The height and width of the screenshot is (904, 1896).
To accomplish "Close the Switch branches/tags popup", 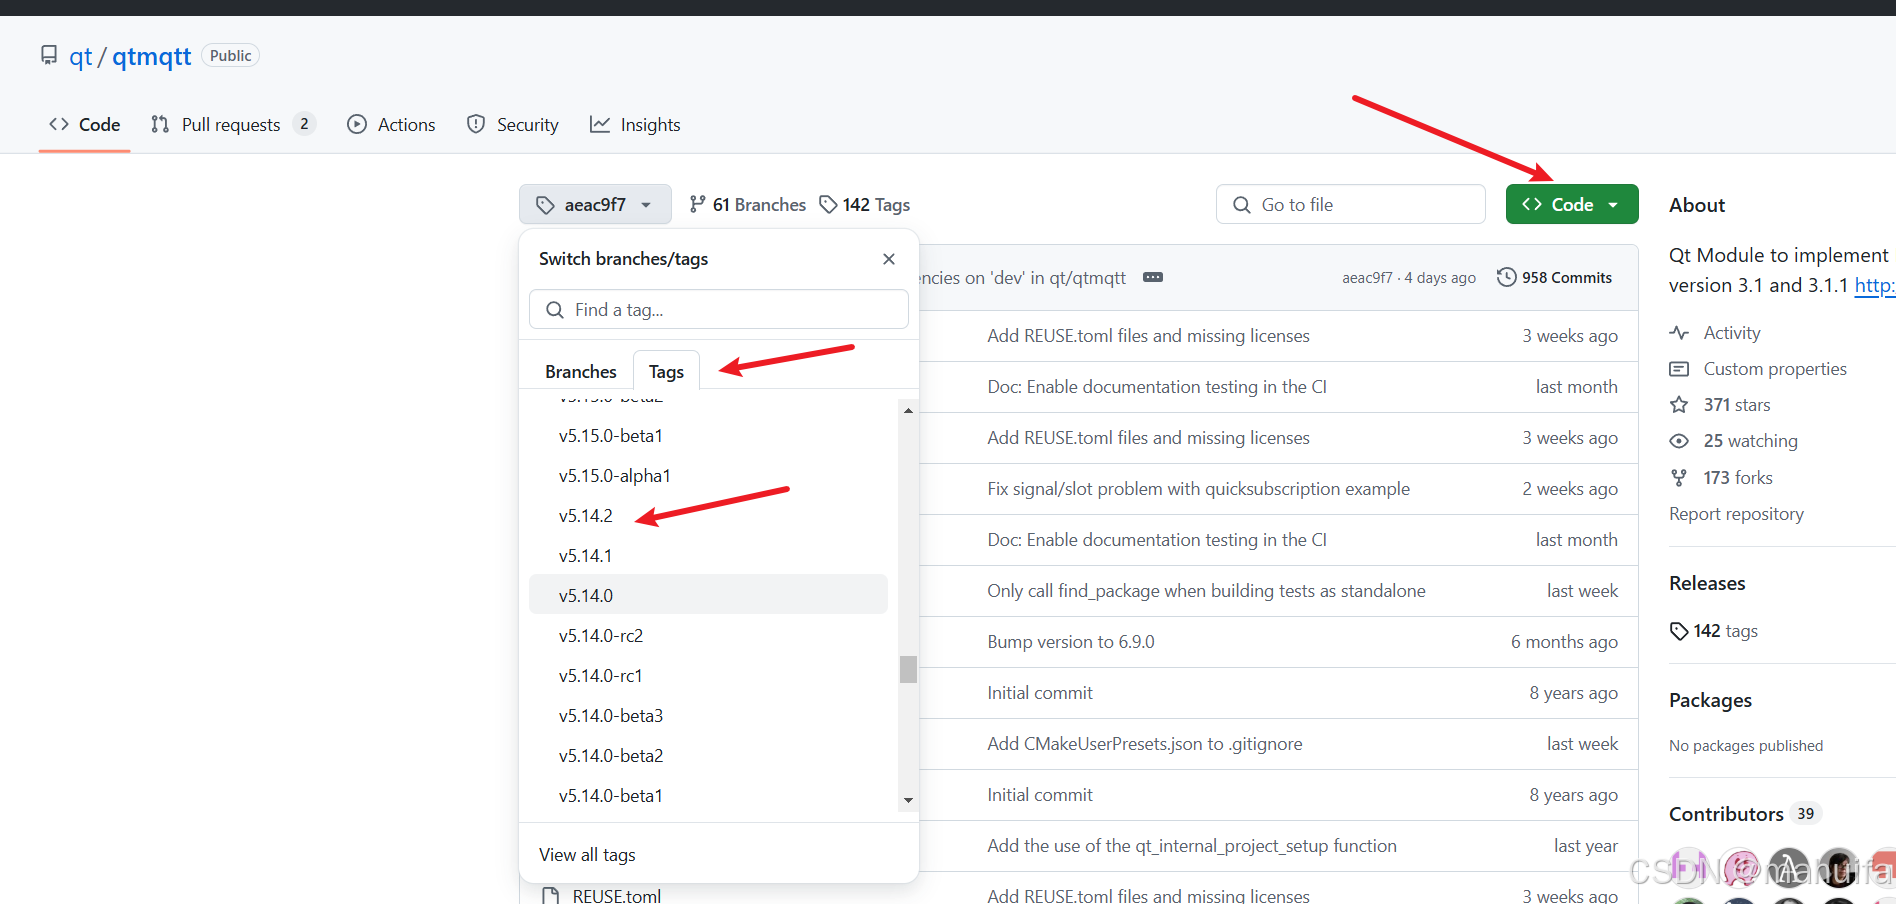I will point(889,259).
